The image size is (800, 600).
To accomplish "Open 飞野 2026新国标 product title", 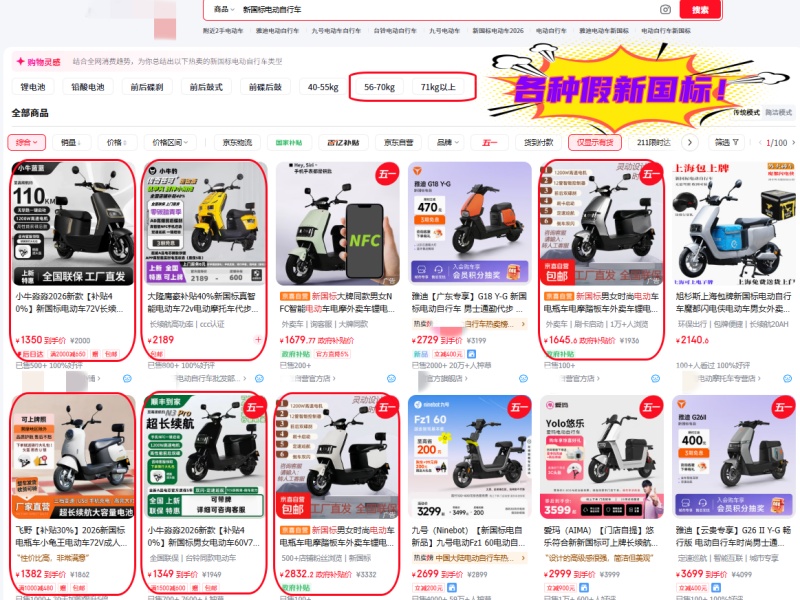I will [x=71, y=536].
